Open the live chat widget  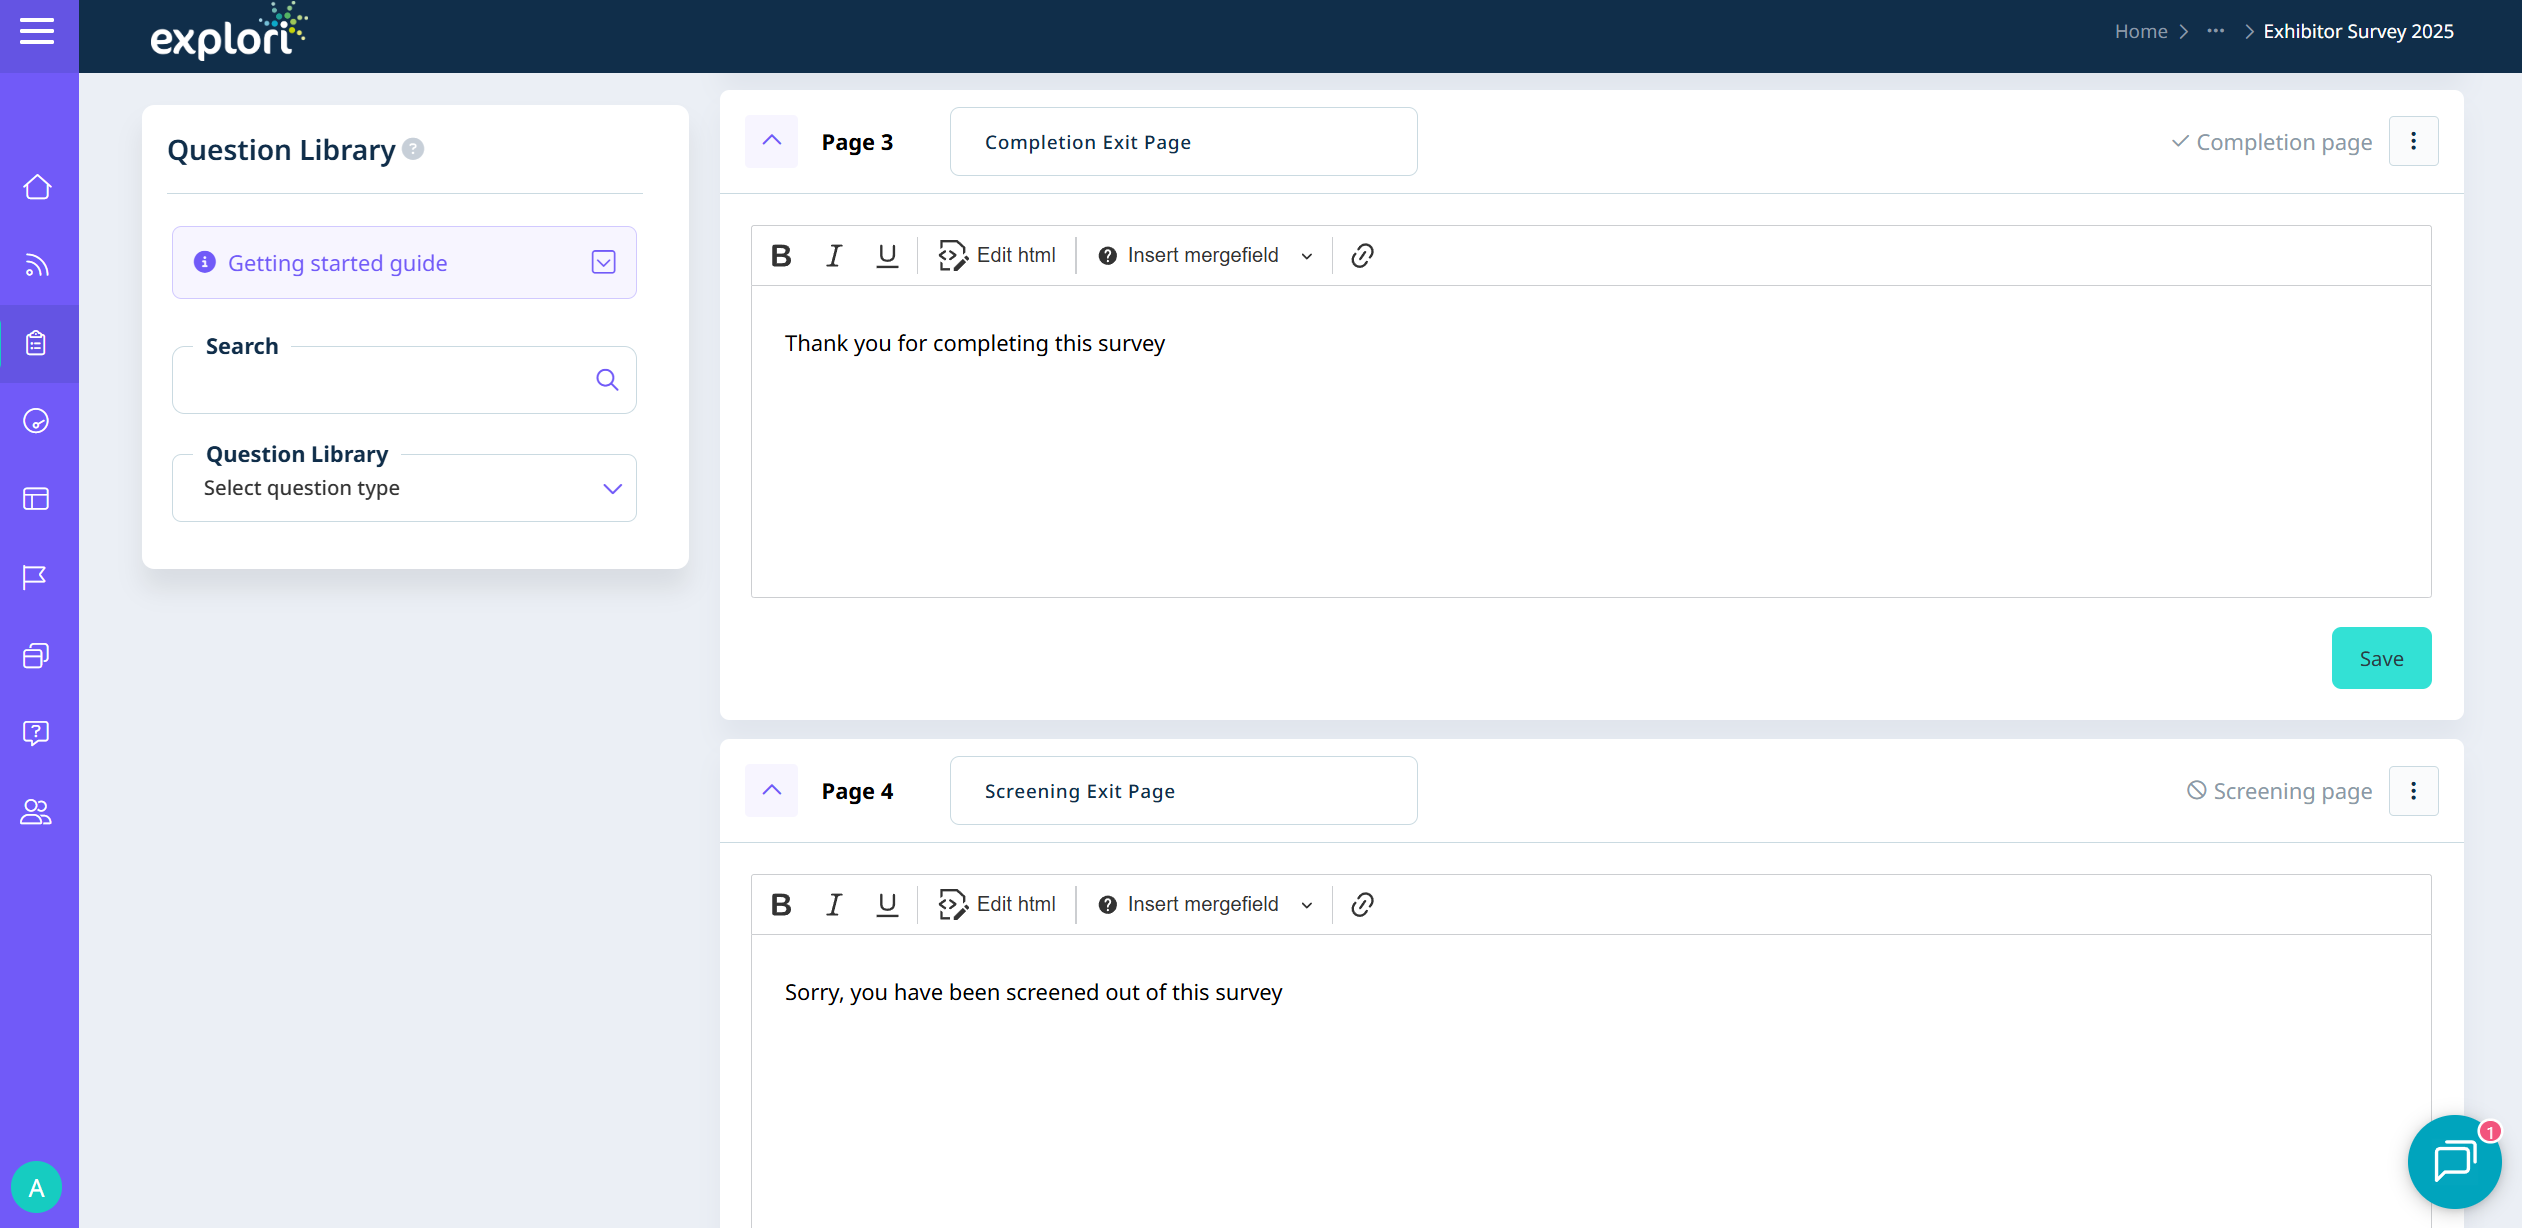(2453, 1160)
